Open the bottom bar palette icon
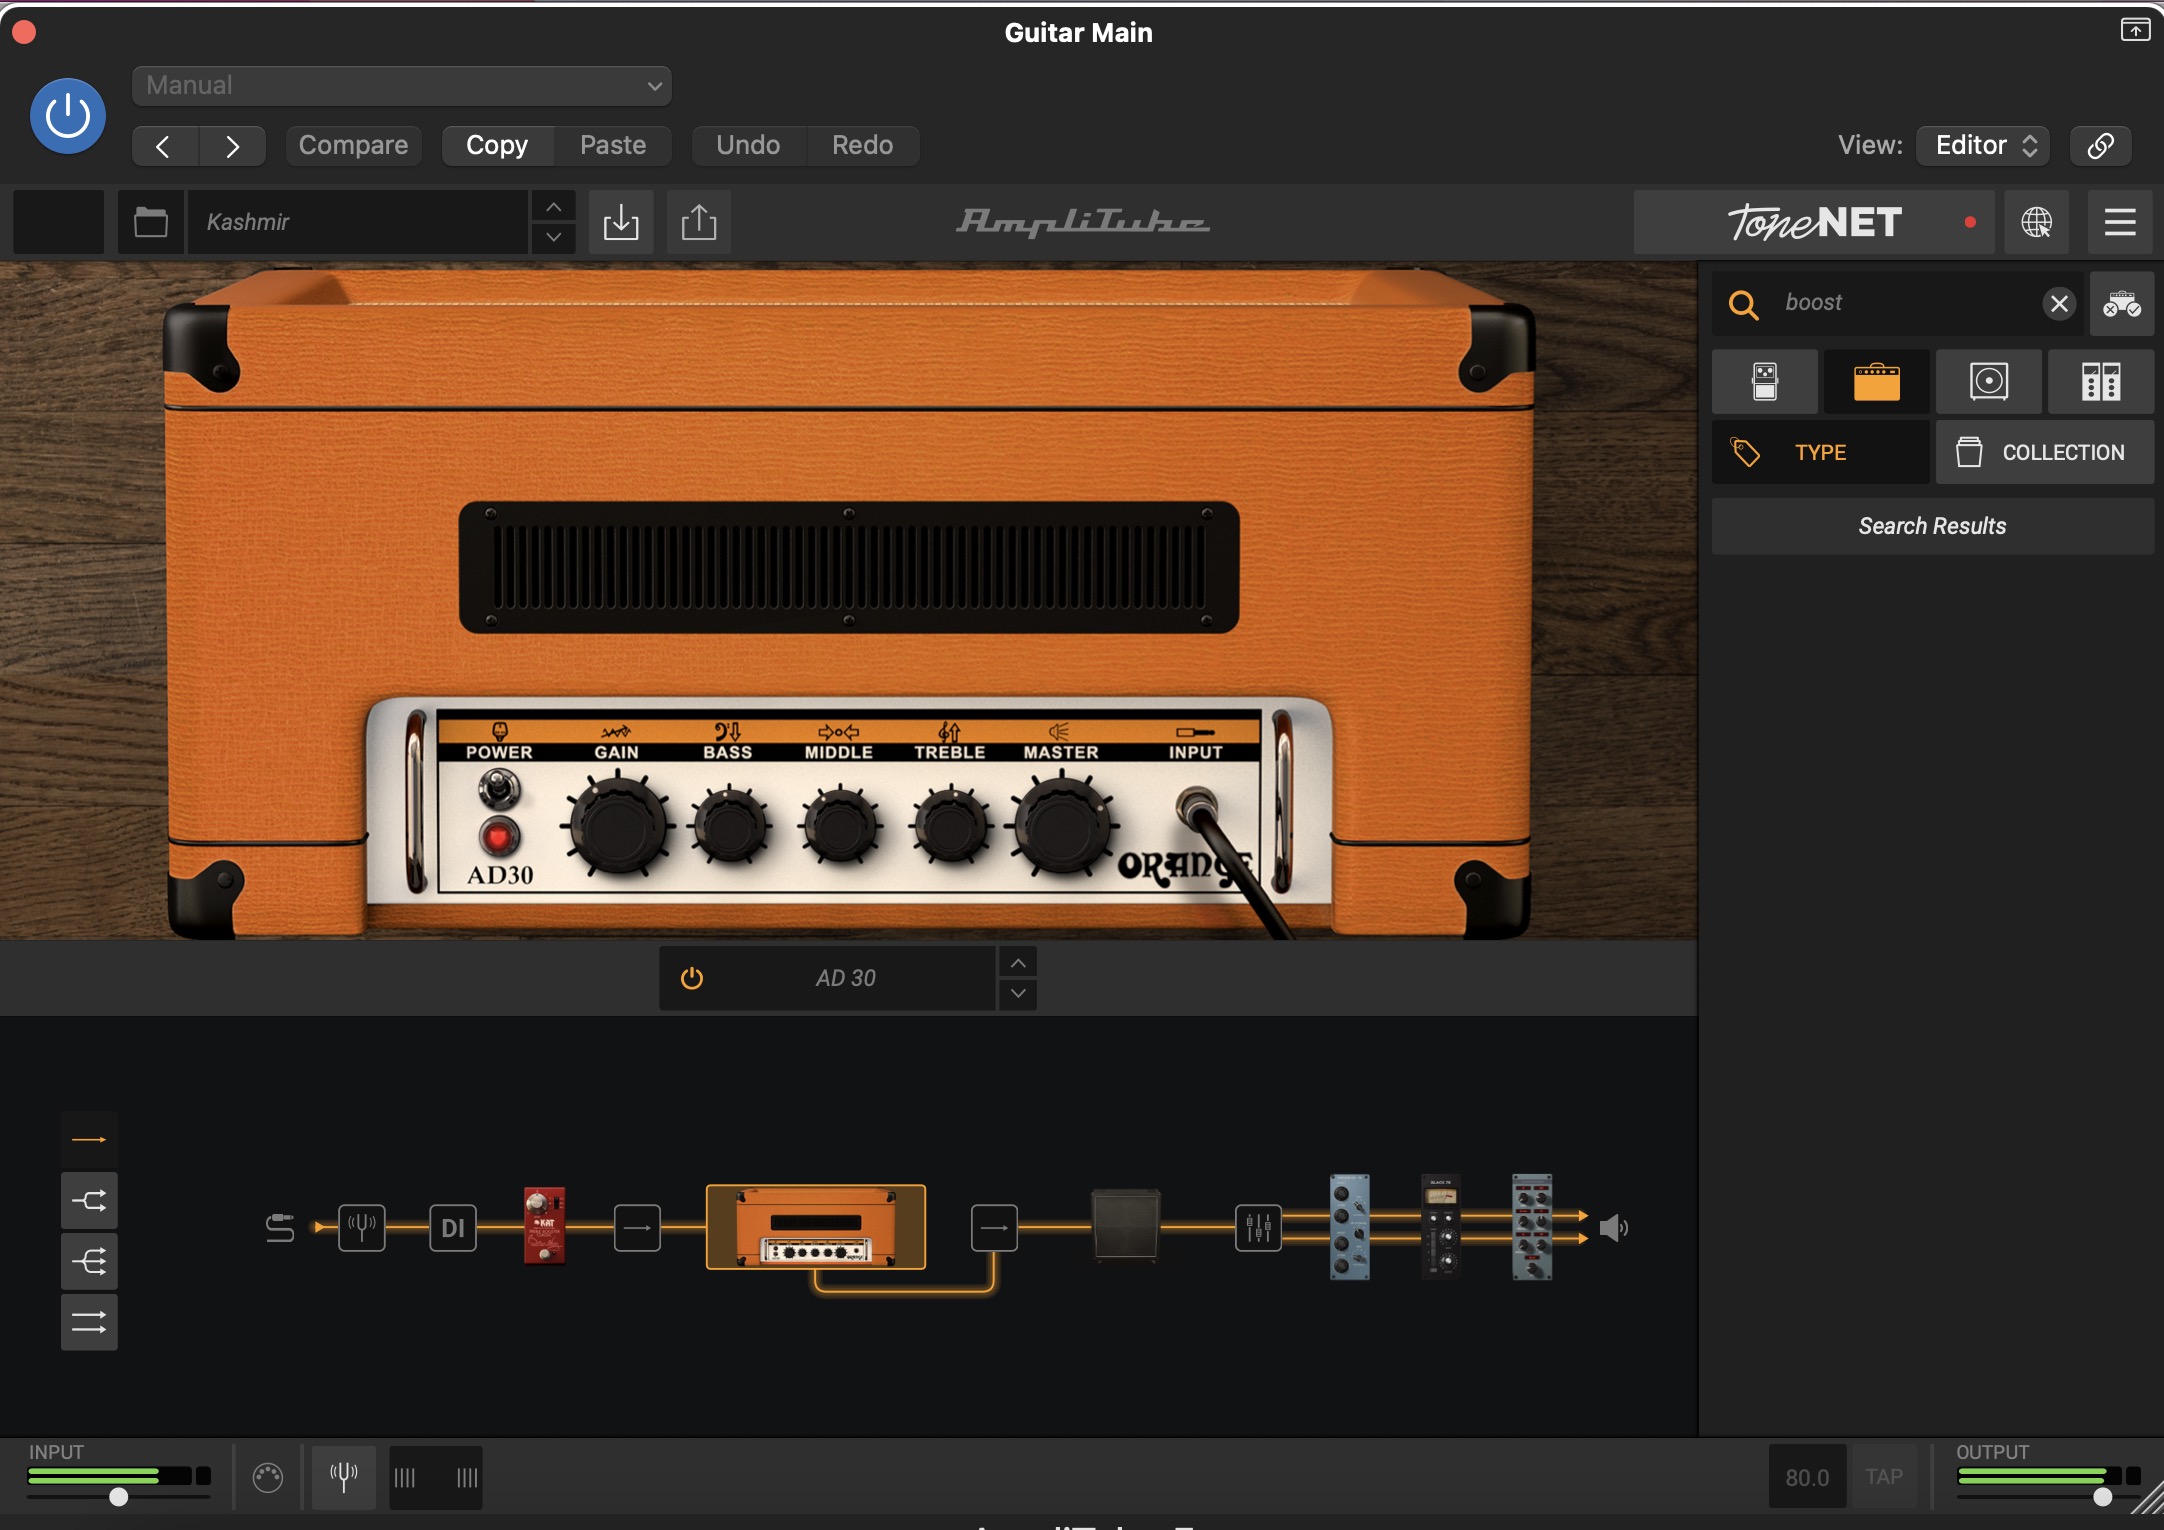The image size is (2164, 1530). pyautogui.click(x=268, y=1478)
